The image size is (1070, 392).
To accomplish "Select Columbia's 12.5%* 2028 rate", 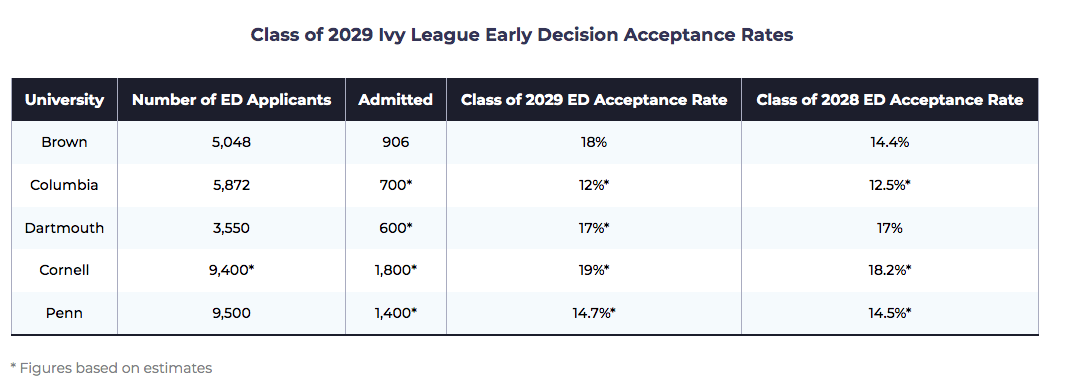I will [x=890, y=185].
